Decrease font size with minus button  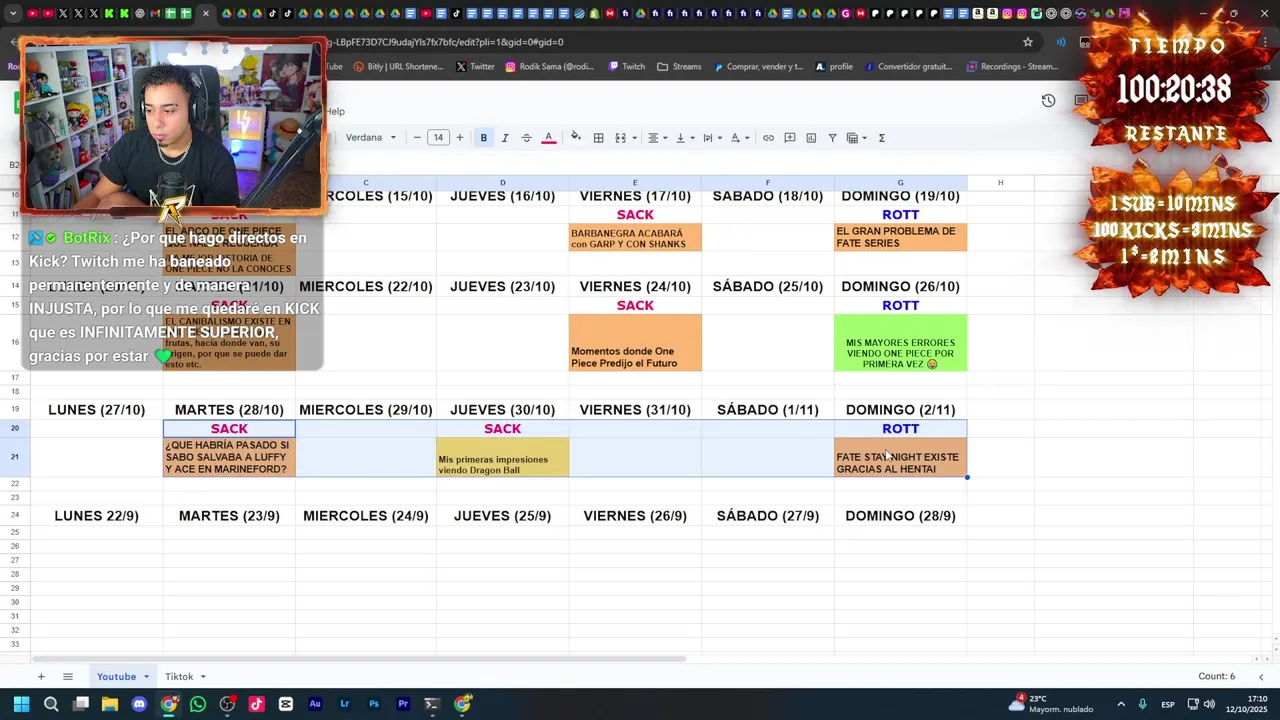pos(417,138)
